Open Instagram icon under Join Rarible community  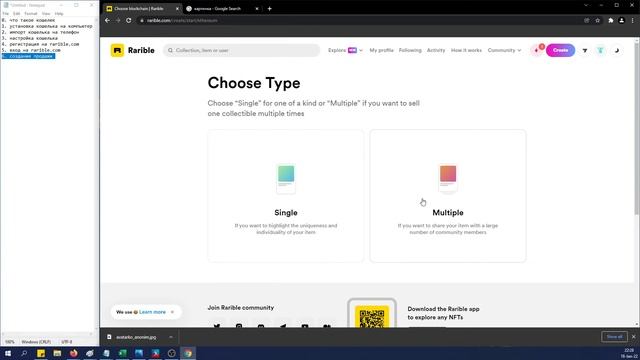click(239, 326)
